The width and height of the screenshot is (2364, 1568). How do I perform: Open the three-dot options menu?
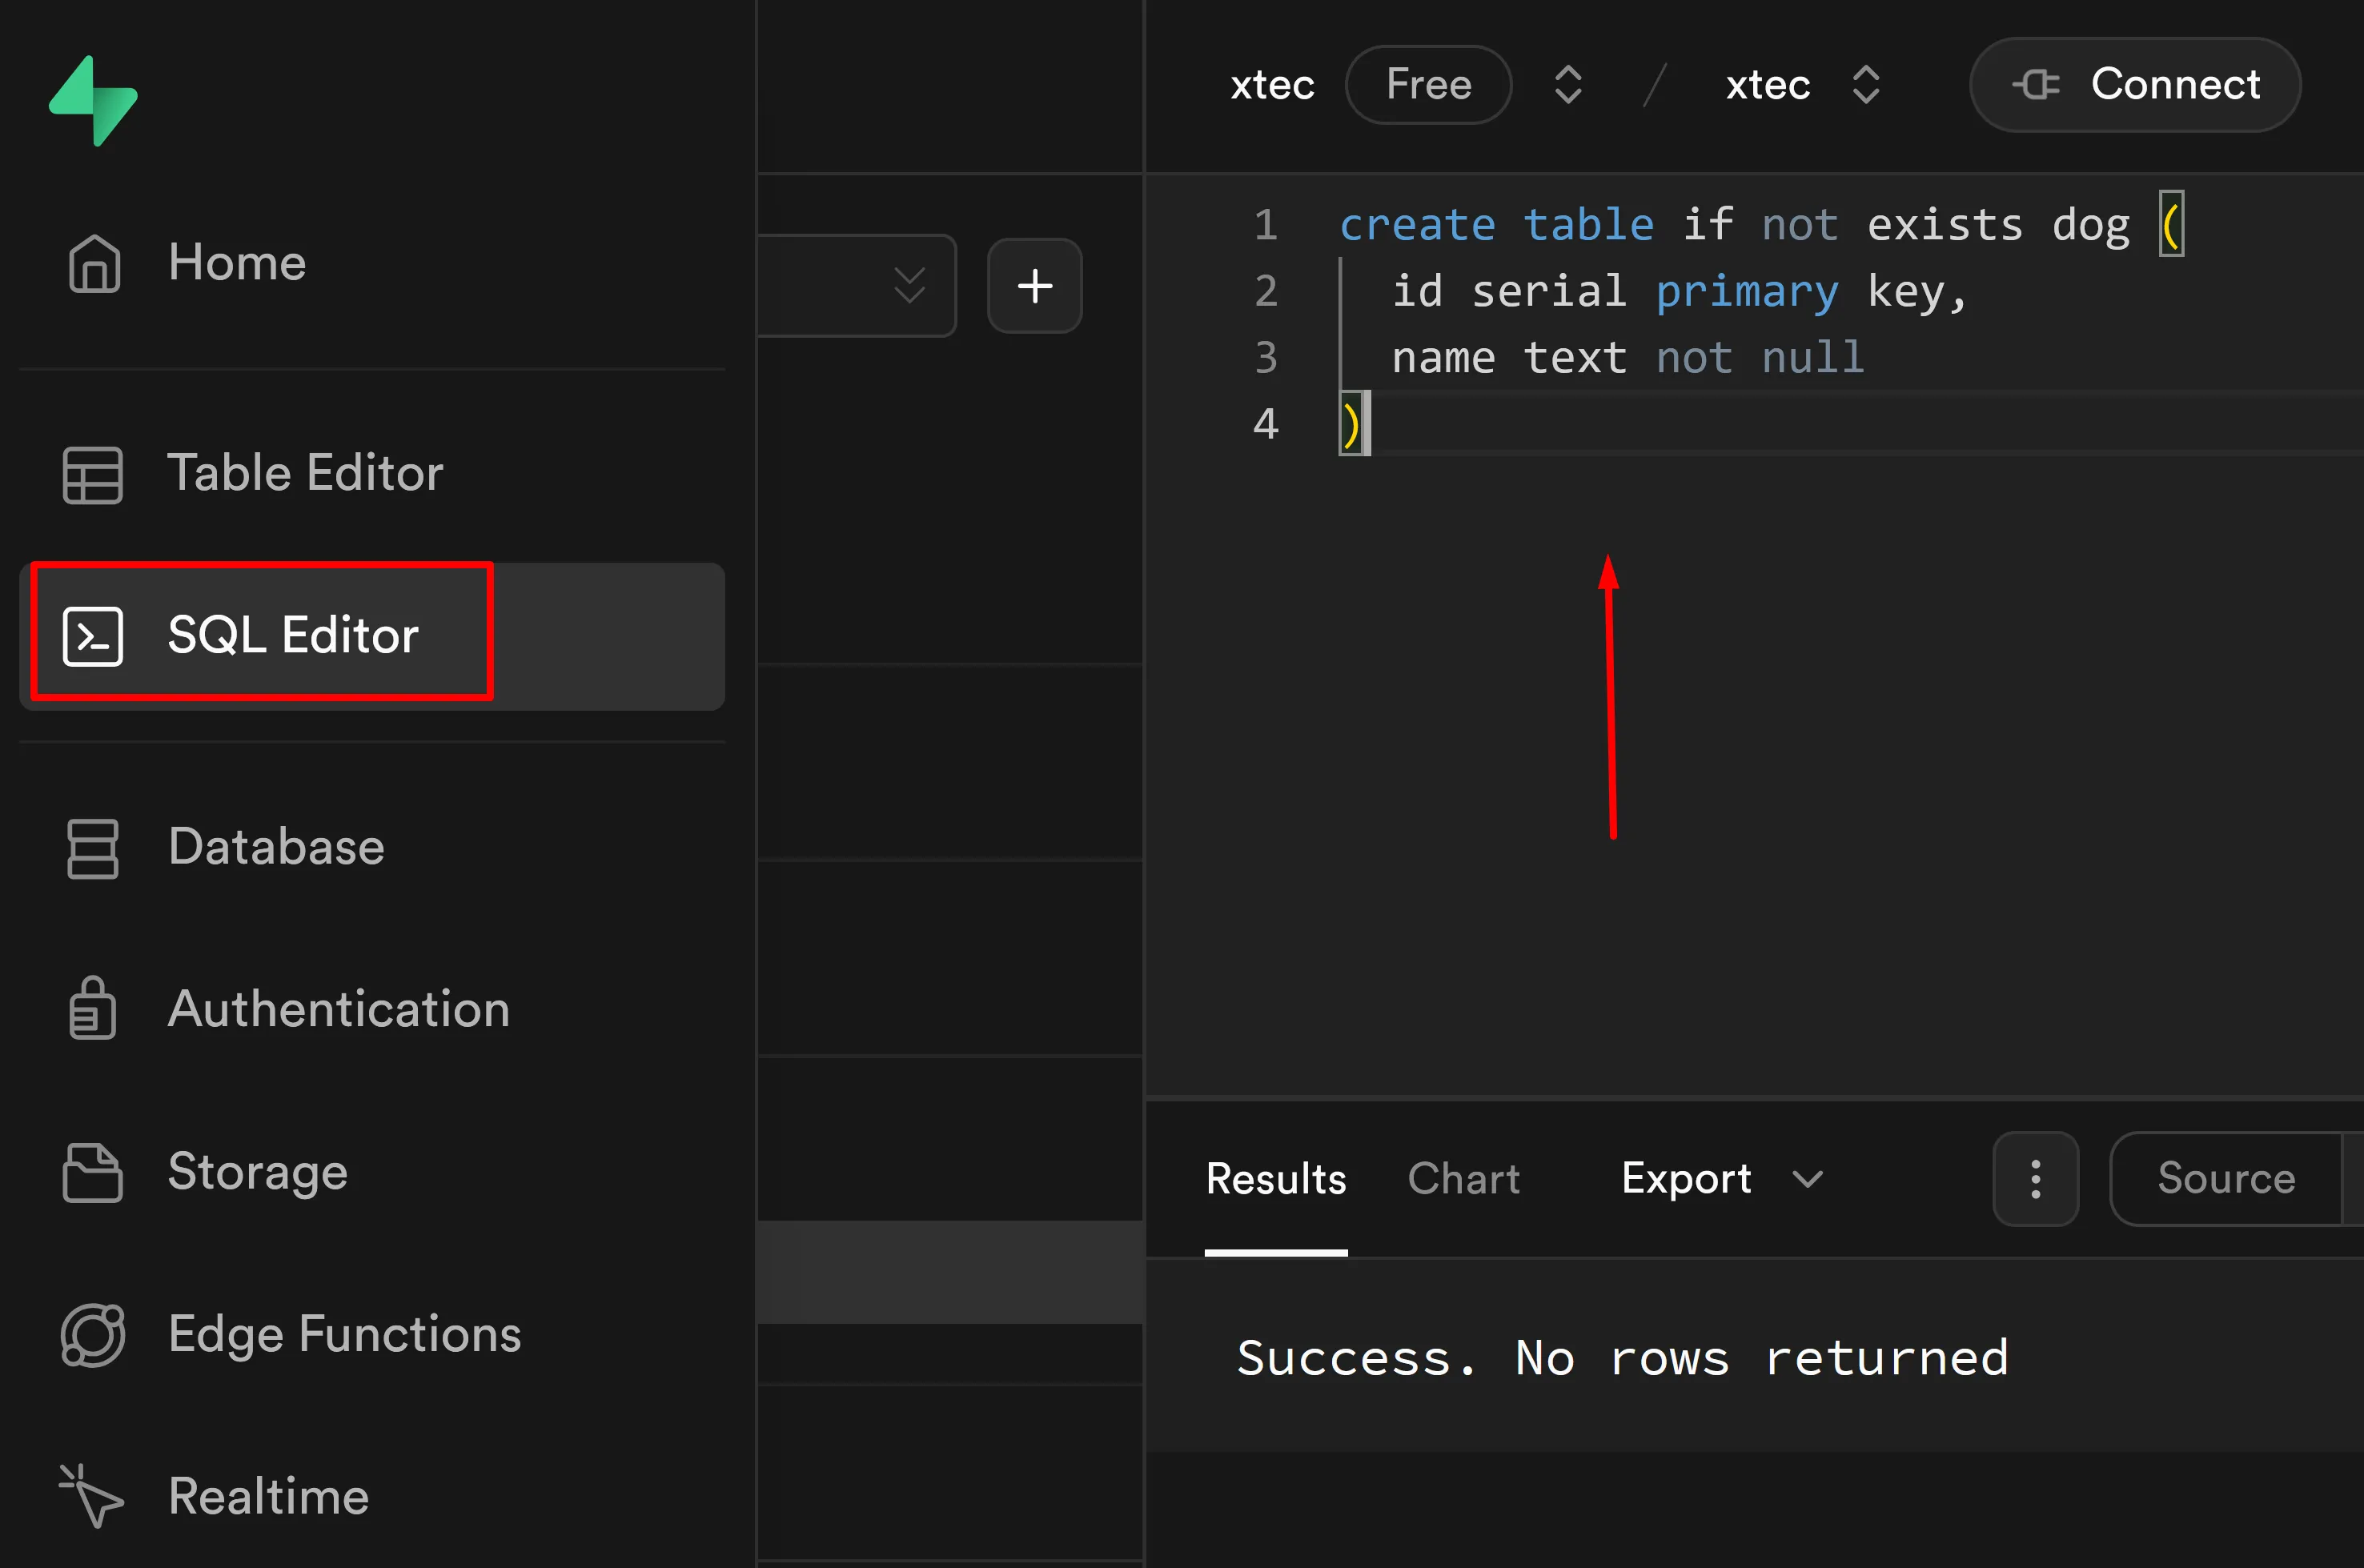(x=2035, y=1179)
